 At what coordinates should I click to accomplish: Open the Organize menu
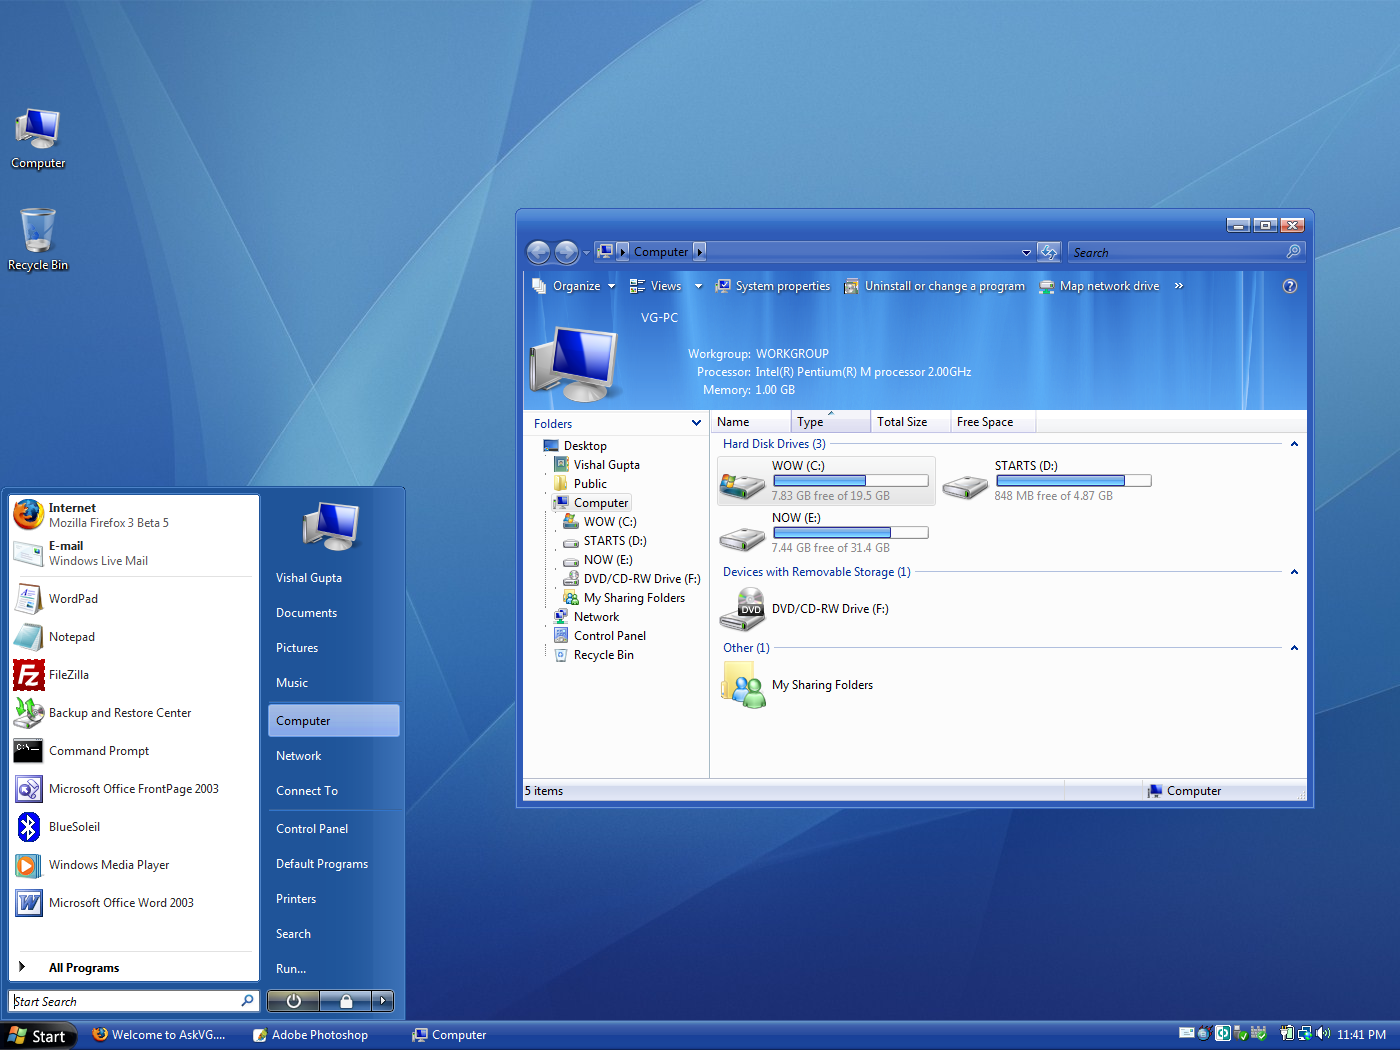578,286
